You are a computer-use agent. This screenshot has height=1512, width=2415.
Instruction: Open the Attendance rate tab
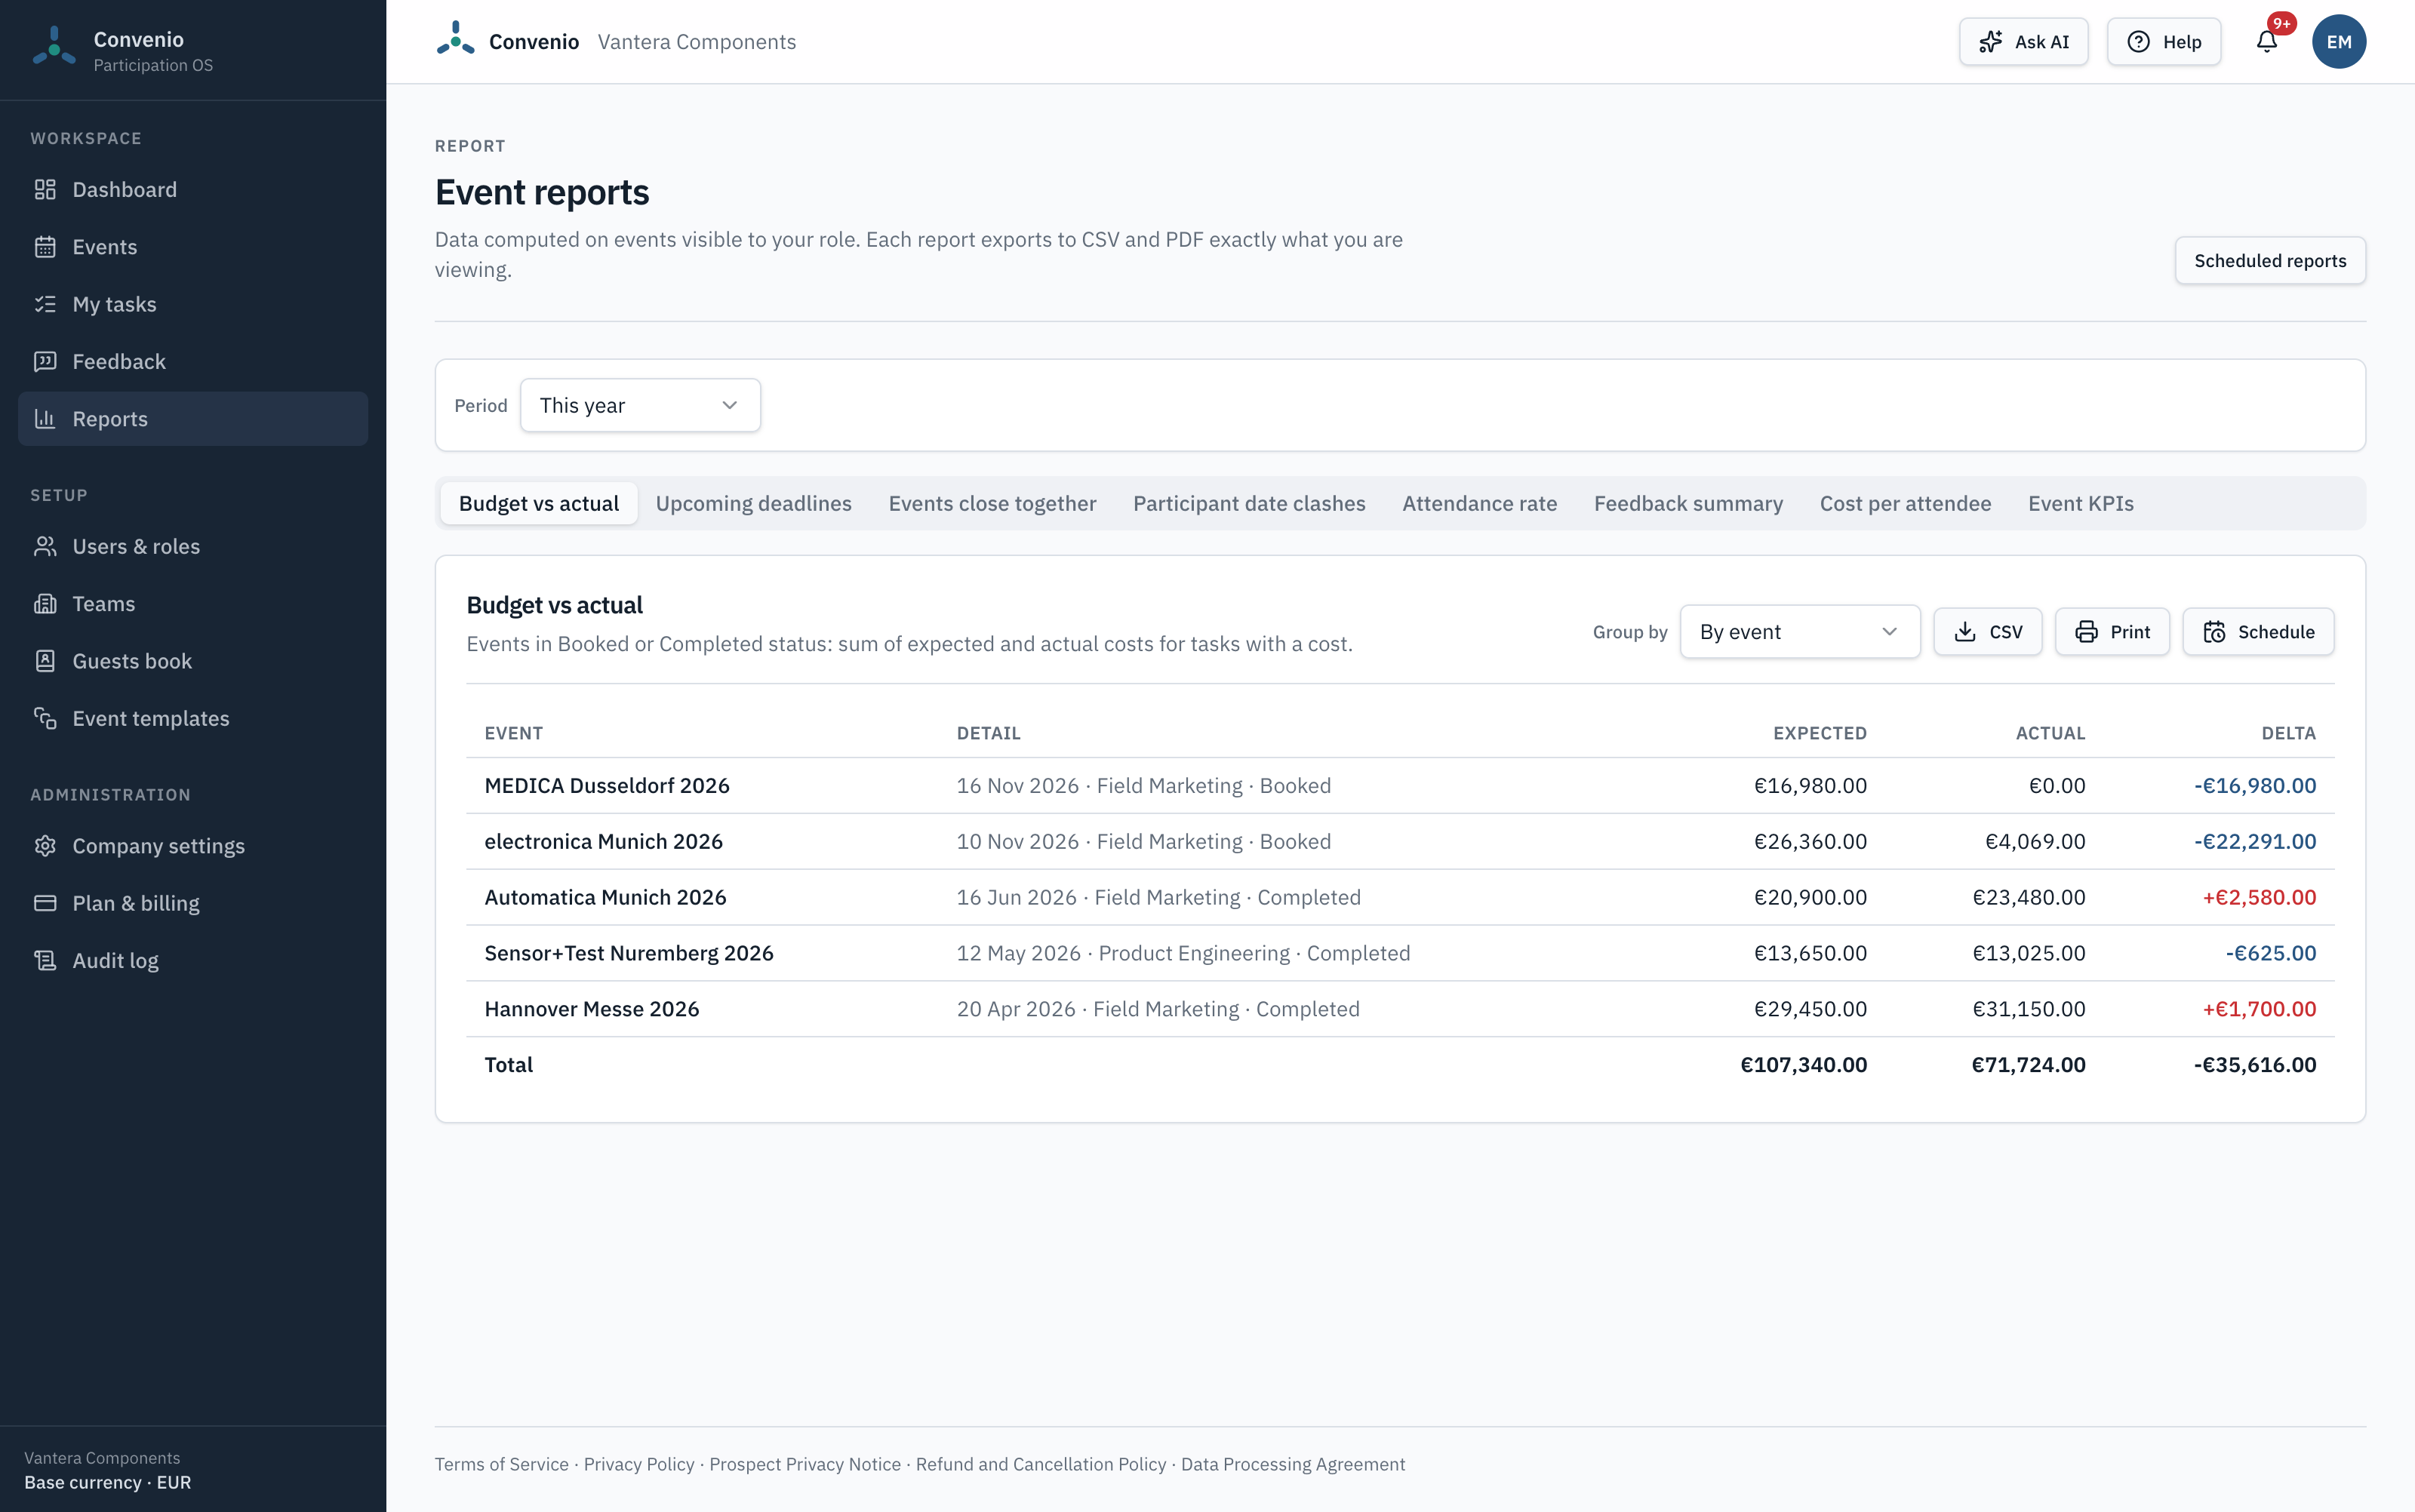1479,504
